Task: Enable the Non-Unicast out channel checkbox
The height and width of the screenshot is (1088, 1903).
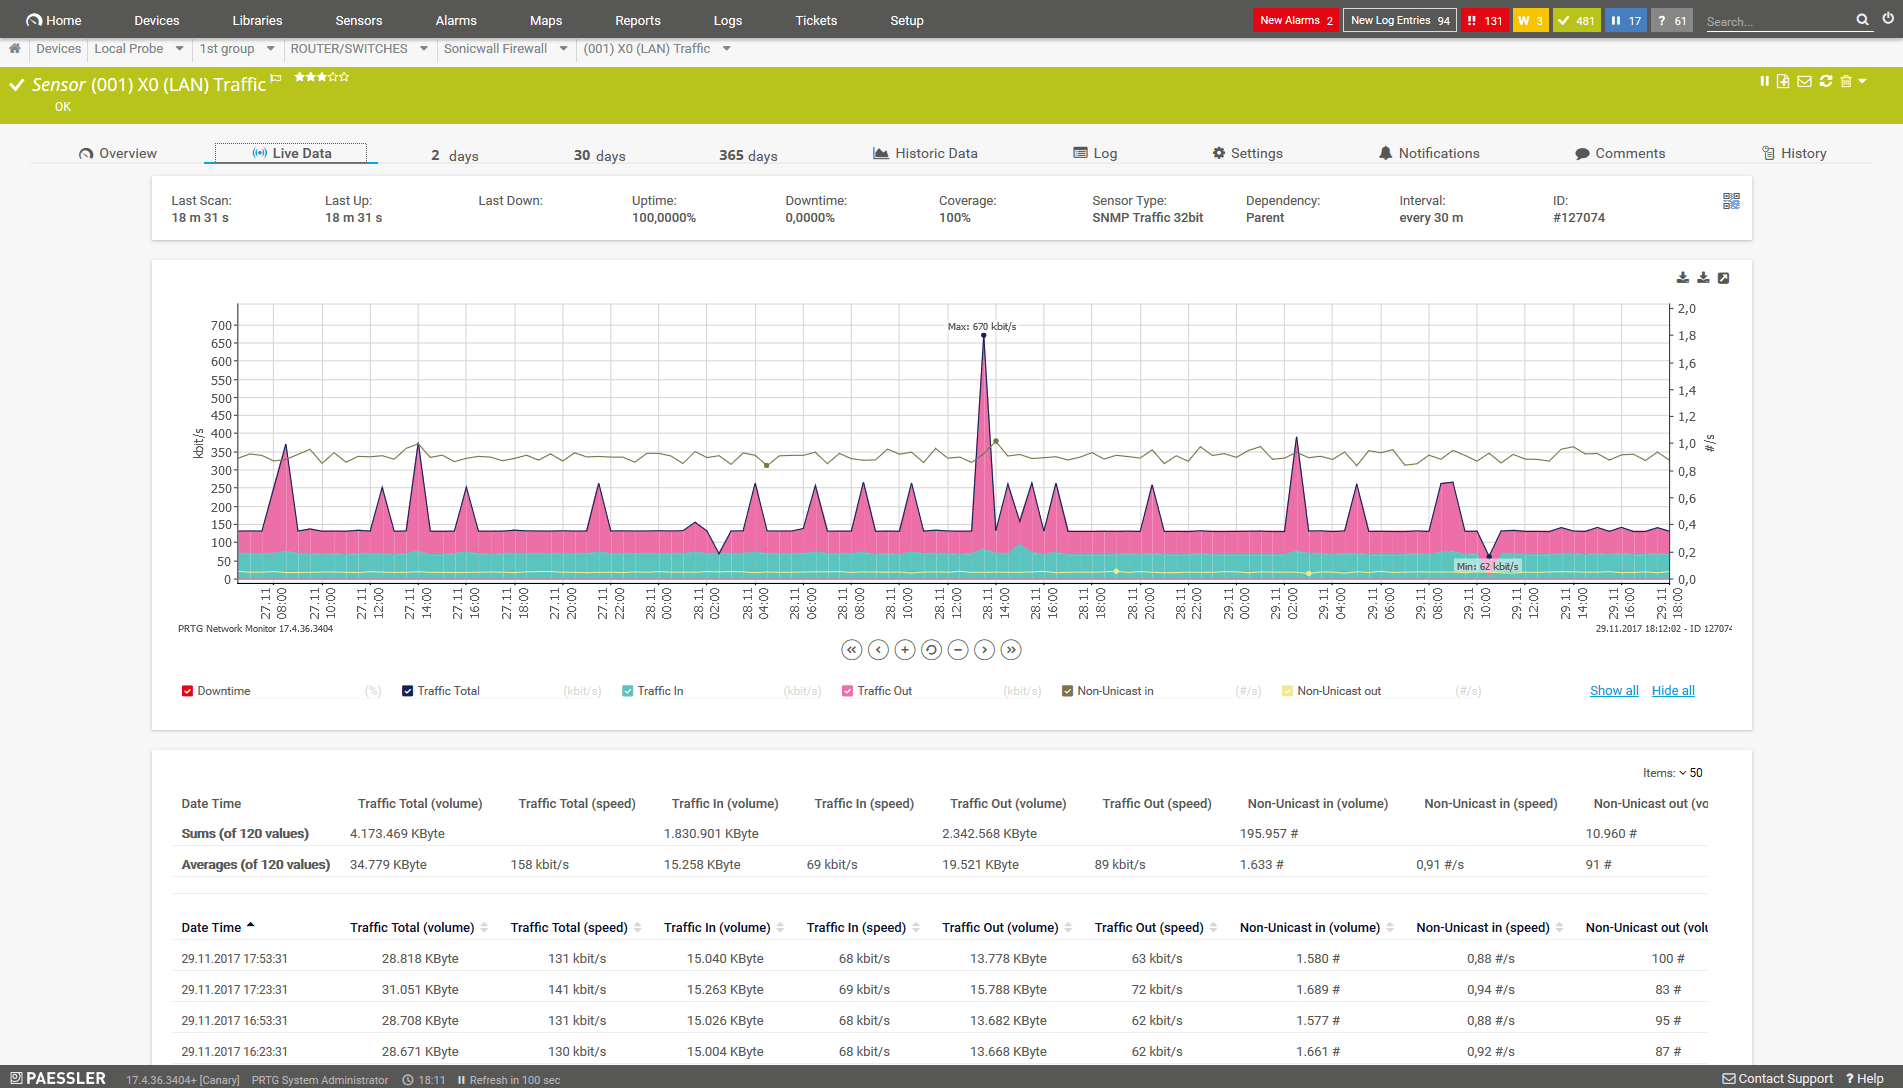Action: 1285,690
